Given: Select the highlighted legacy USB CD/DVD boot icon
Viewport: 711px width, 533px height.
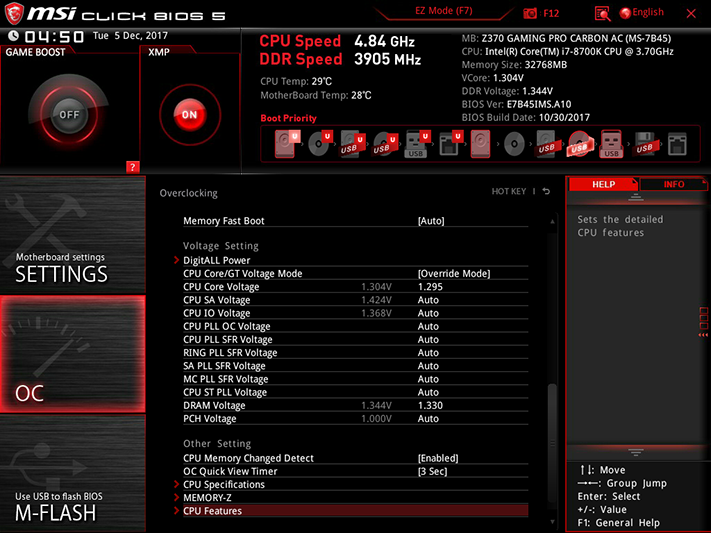Looking at the screenshot, I should [x=579, y=144].
